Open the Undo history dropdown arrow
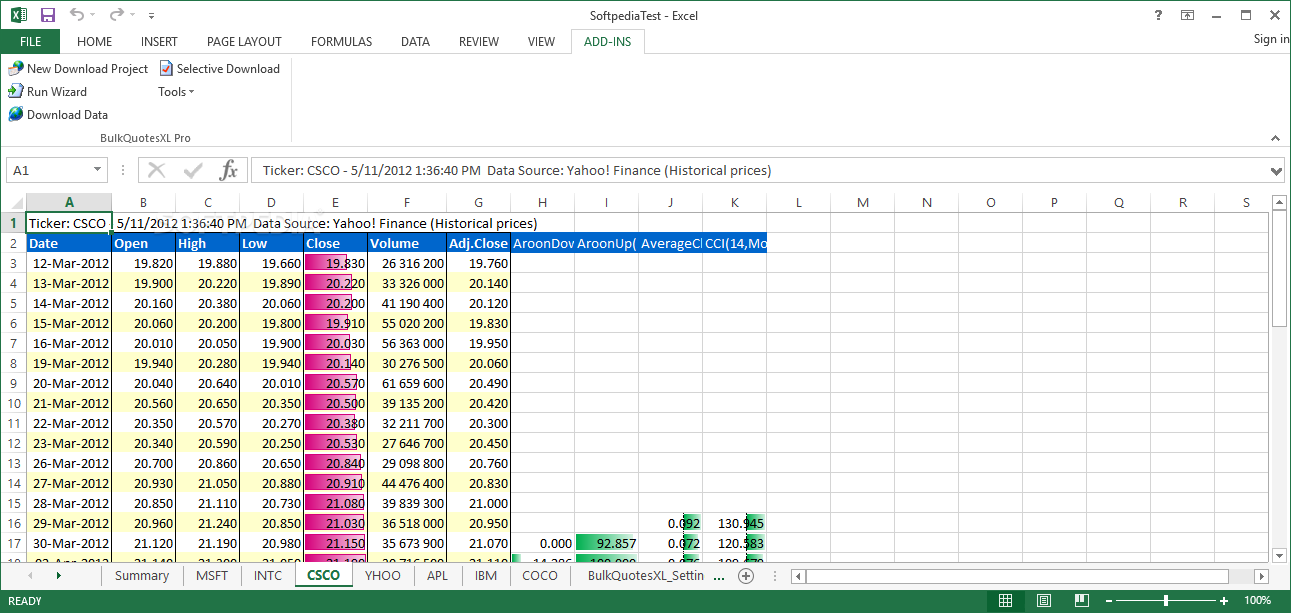1291x613 pixels. pyautogui.click(x=93, y=16)
